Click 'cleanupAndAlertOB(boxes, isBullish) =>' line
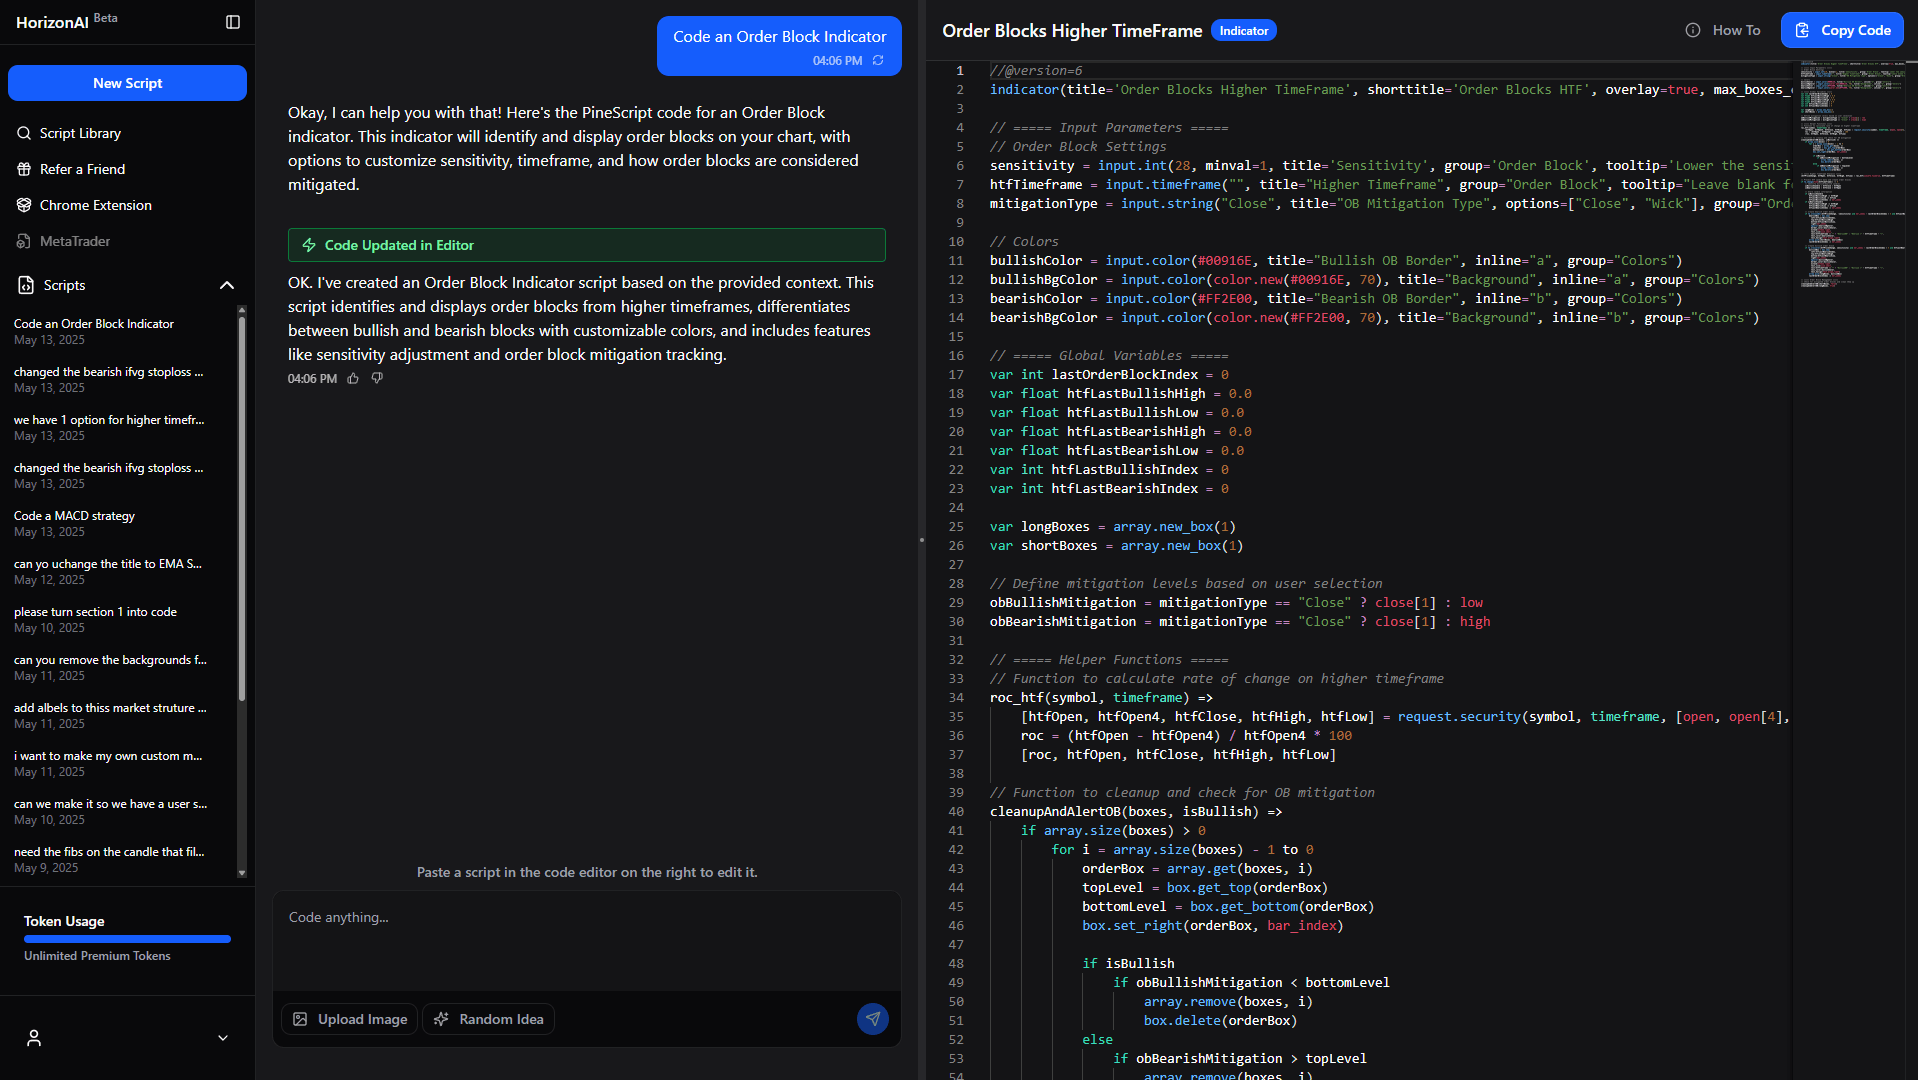Screen dimensions: 1918x1080 (x=1136, y=812)
